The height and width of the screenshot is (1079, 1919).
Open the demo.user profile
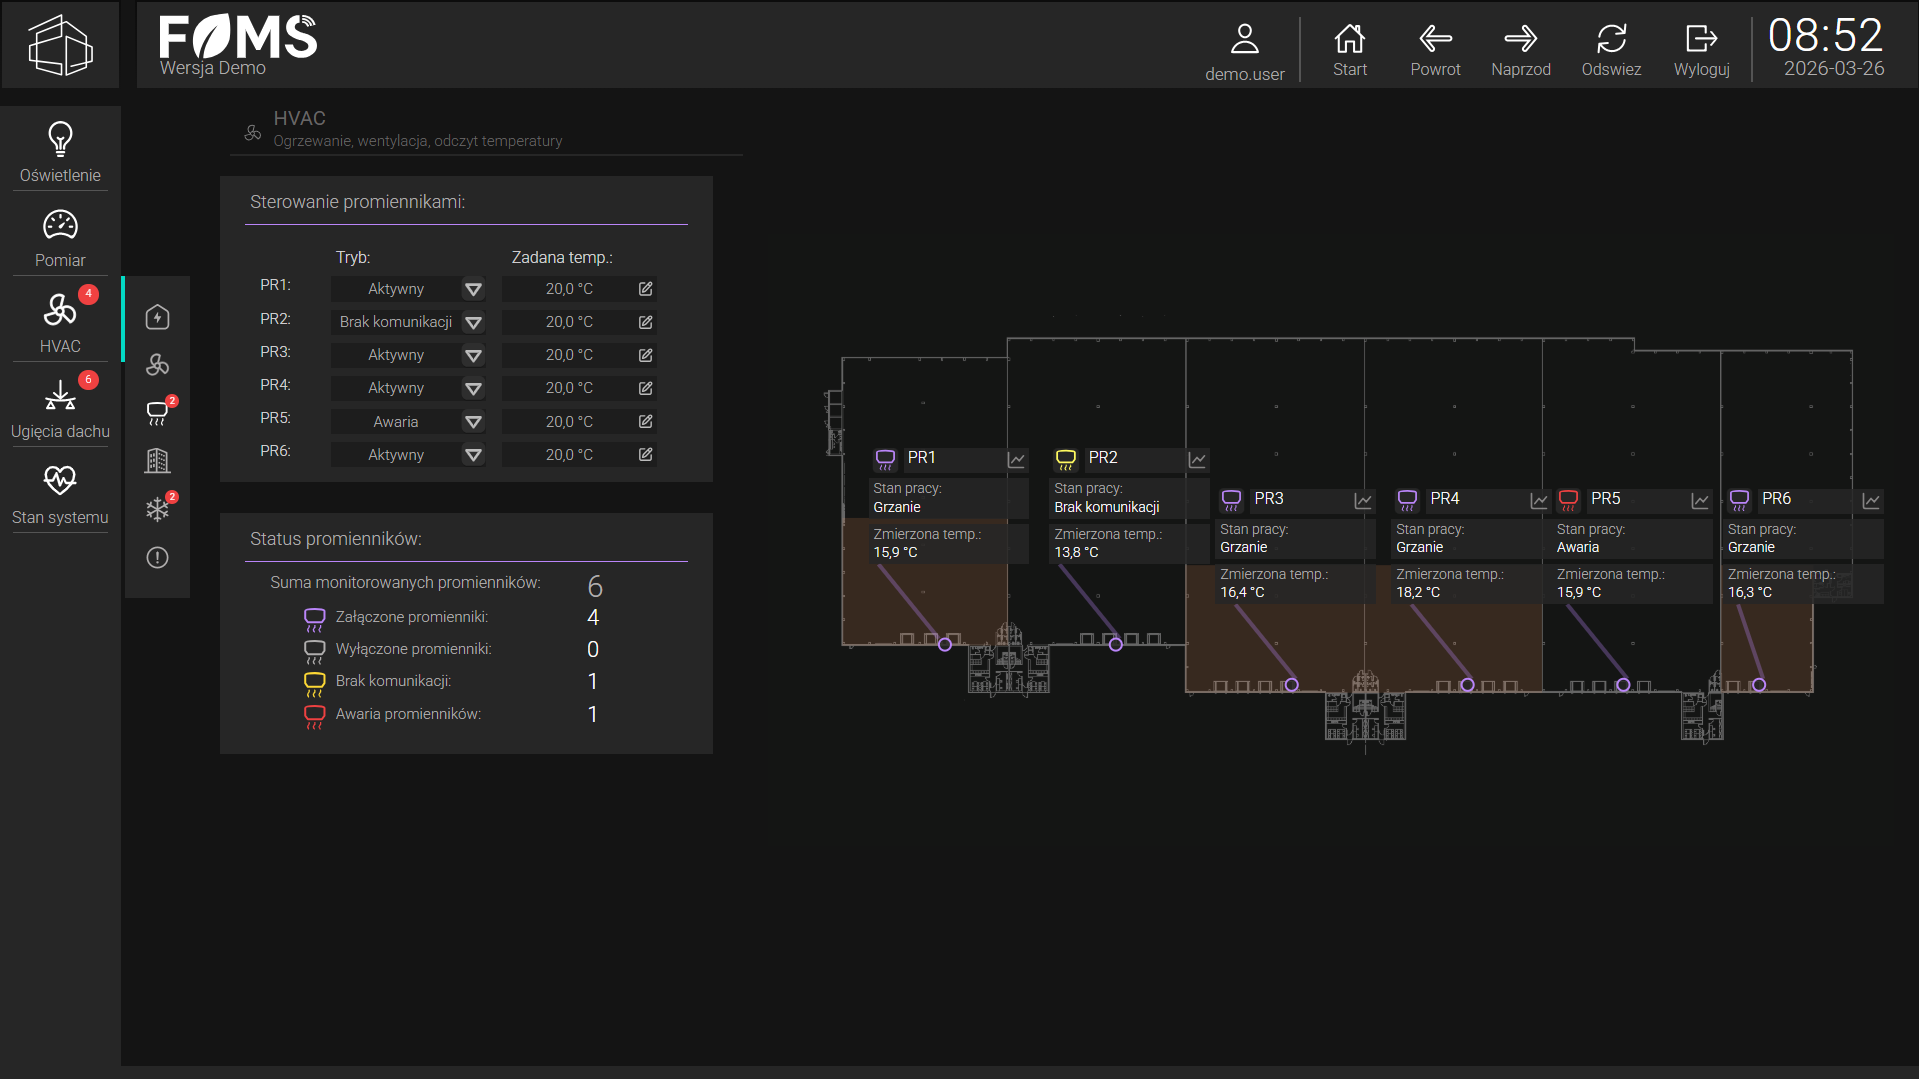1244,51
